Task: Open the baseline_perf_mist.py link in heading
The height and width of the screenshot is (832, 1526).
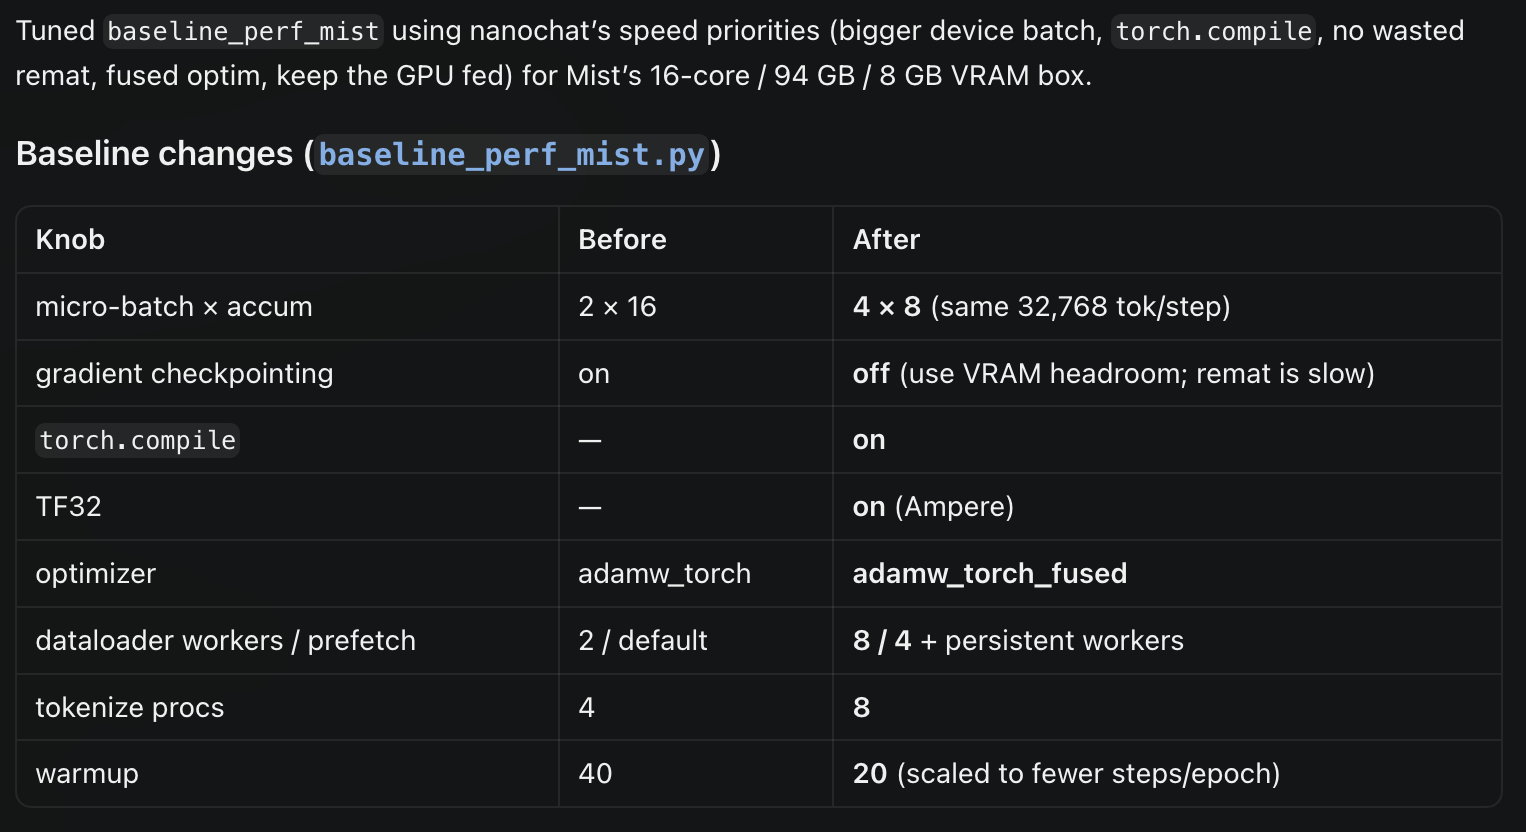Action: coord(512,155)
